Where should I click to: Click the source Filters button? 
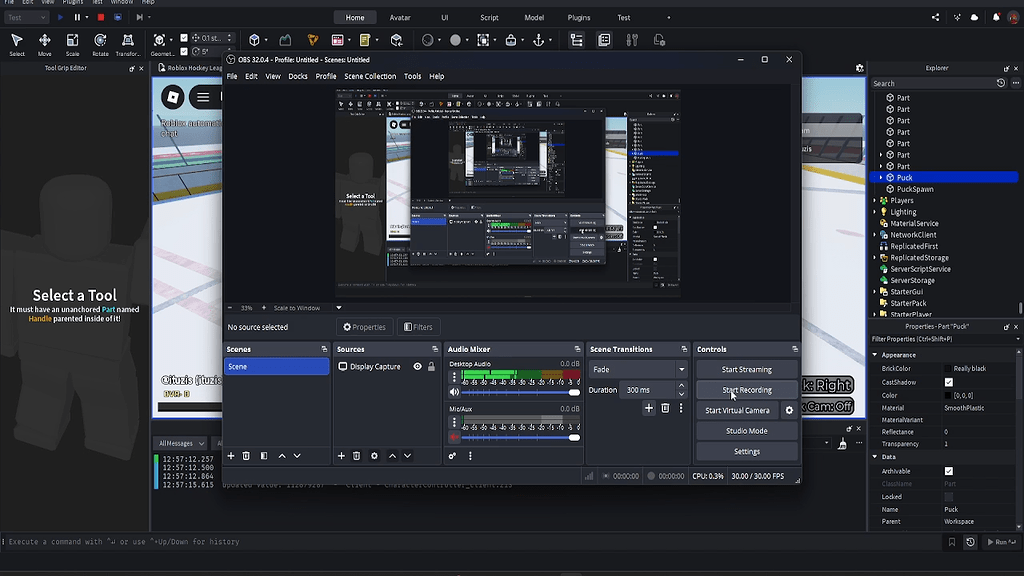(x=418, y=327)
